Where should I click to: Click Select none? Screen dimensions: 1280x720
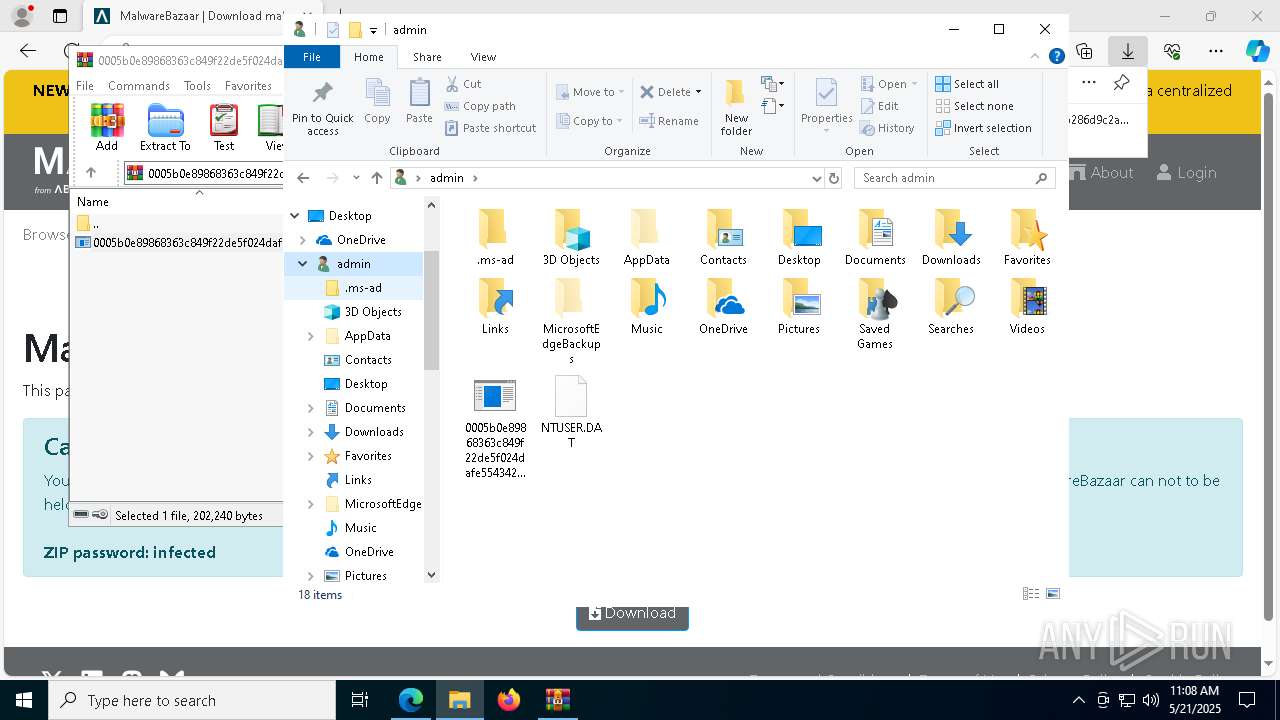point(974,106)
